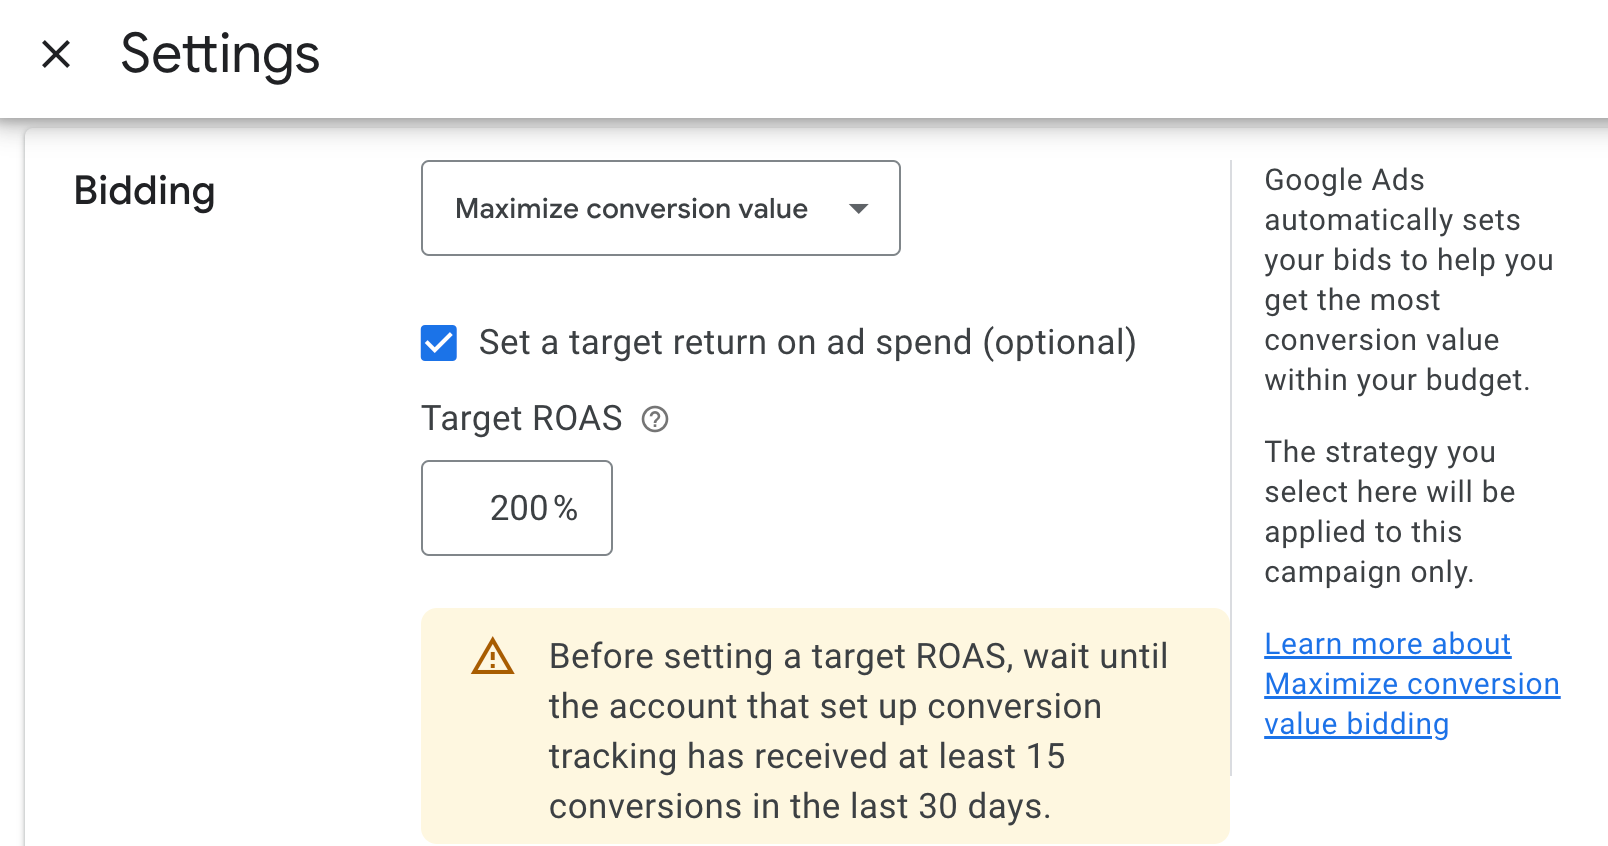
Task: Close the Settings panel via the X
Action: pos(56,55)
